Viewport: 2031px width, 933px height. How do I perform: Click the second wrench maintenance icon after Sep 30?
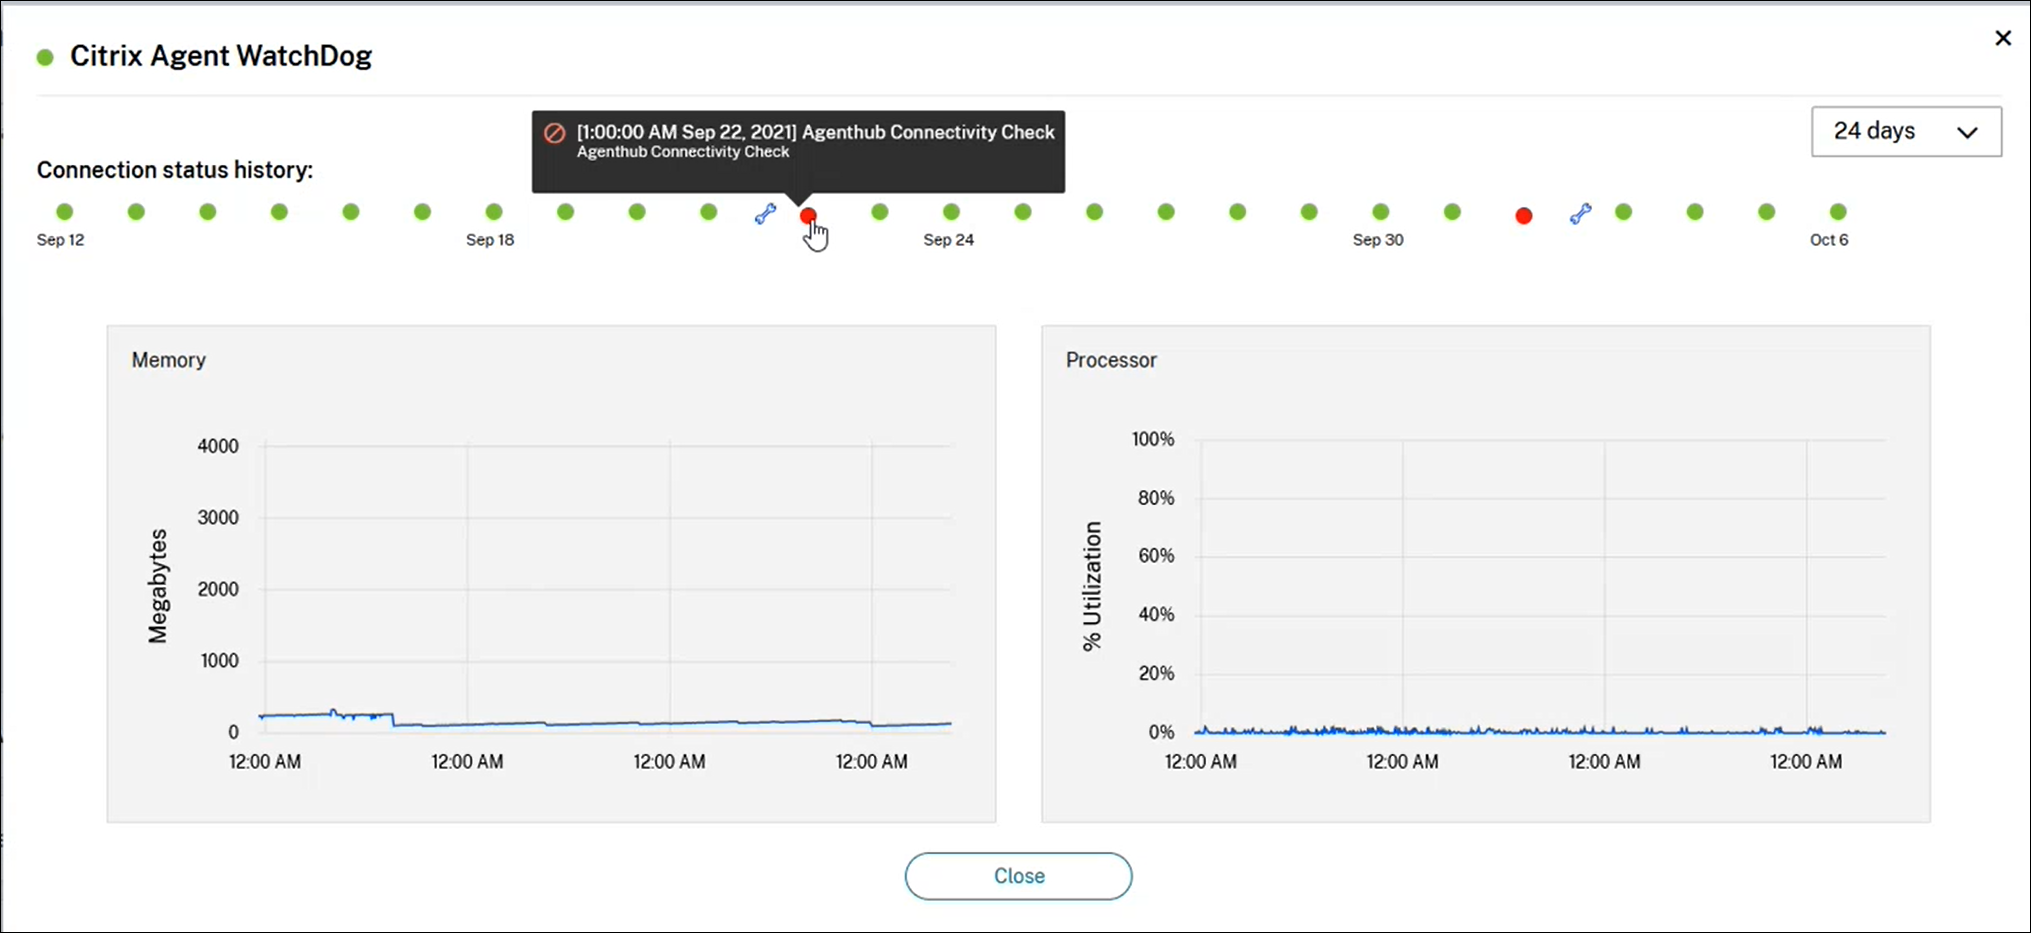(1580, 214)
